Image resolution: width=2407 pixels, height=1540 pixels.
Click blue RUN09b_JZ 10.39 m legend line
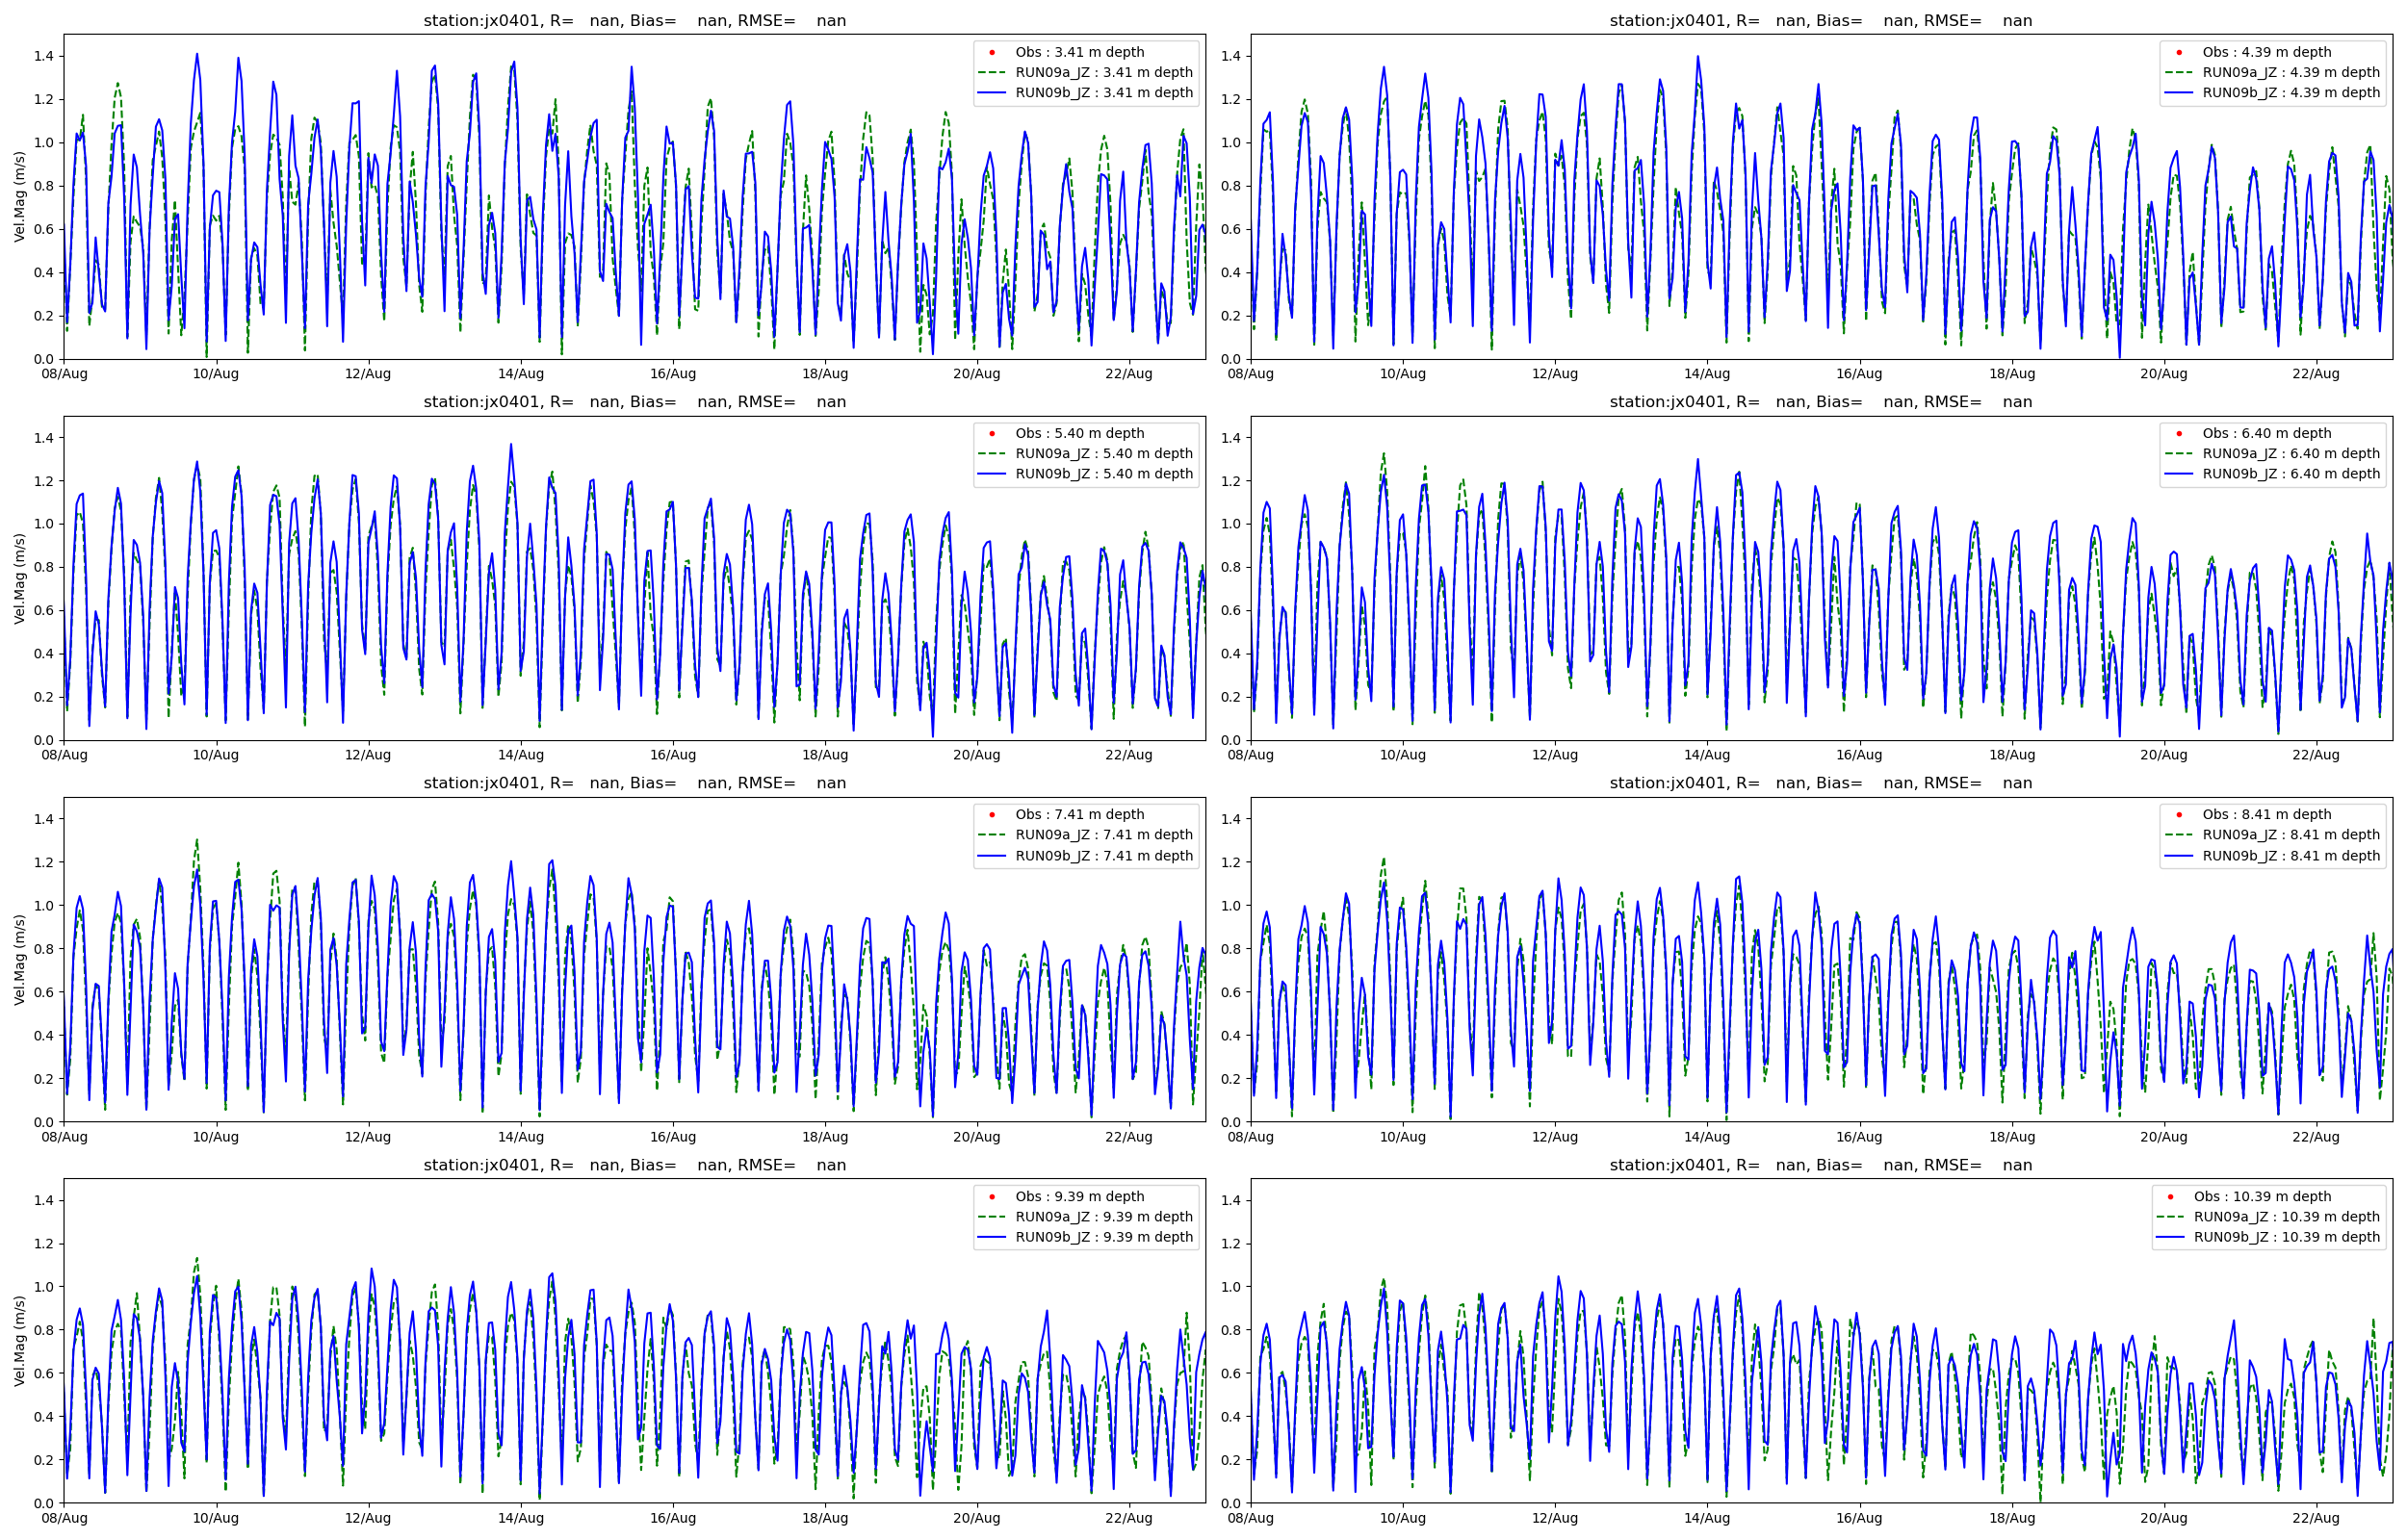2169,1238
